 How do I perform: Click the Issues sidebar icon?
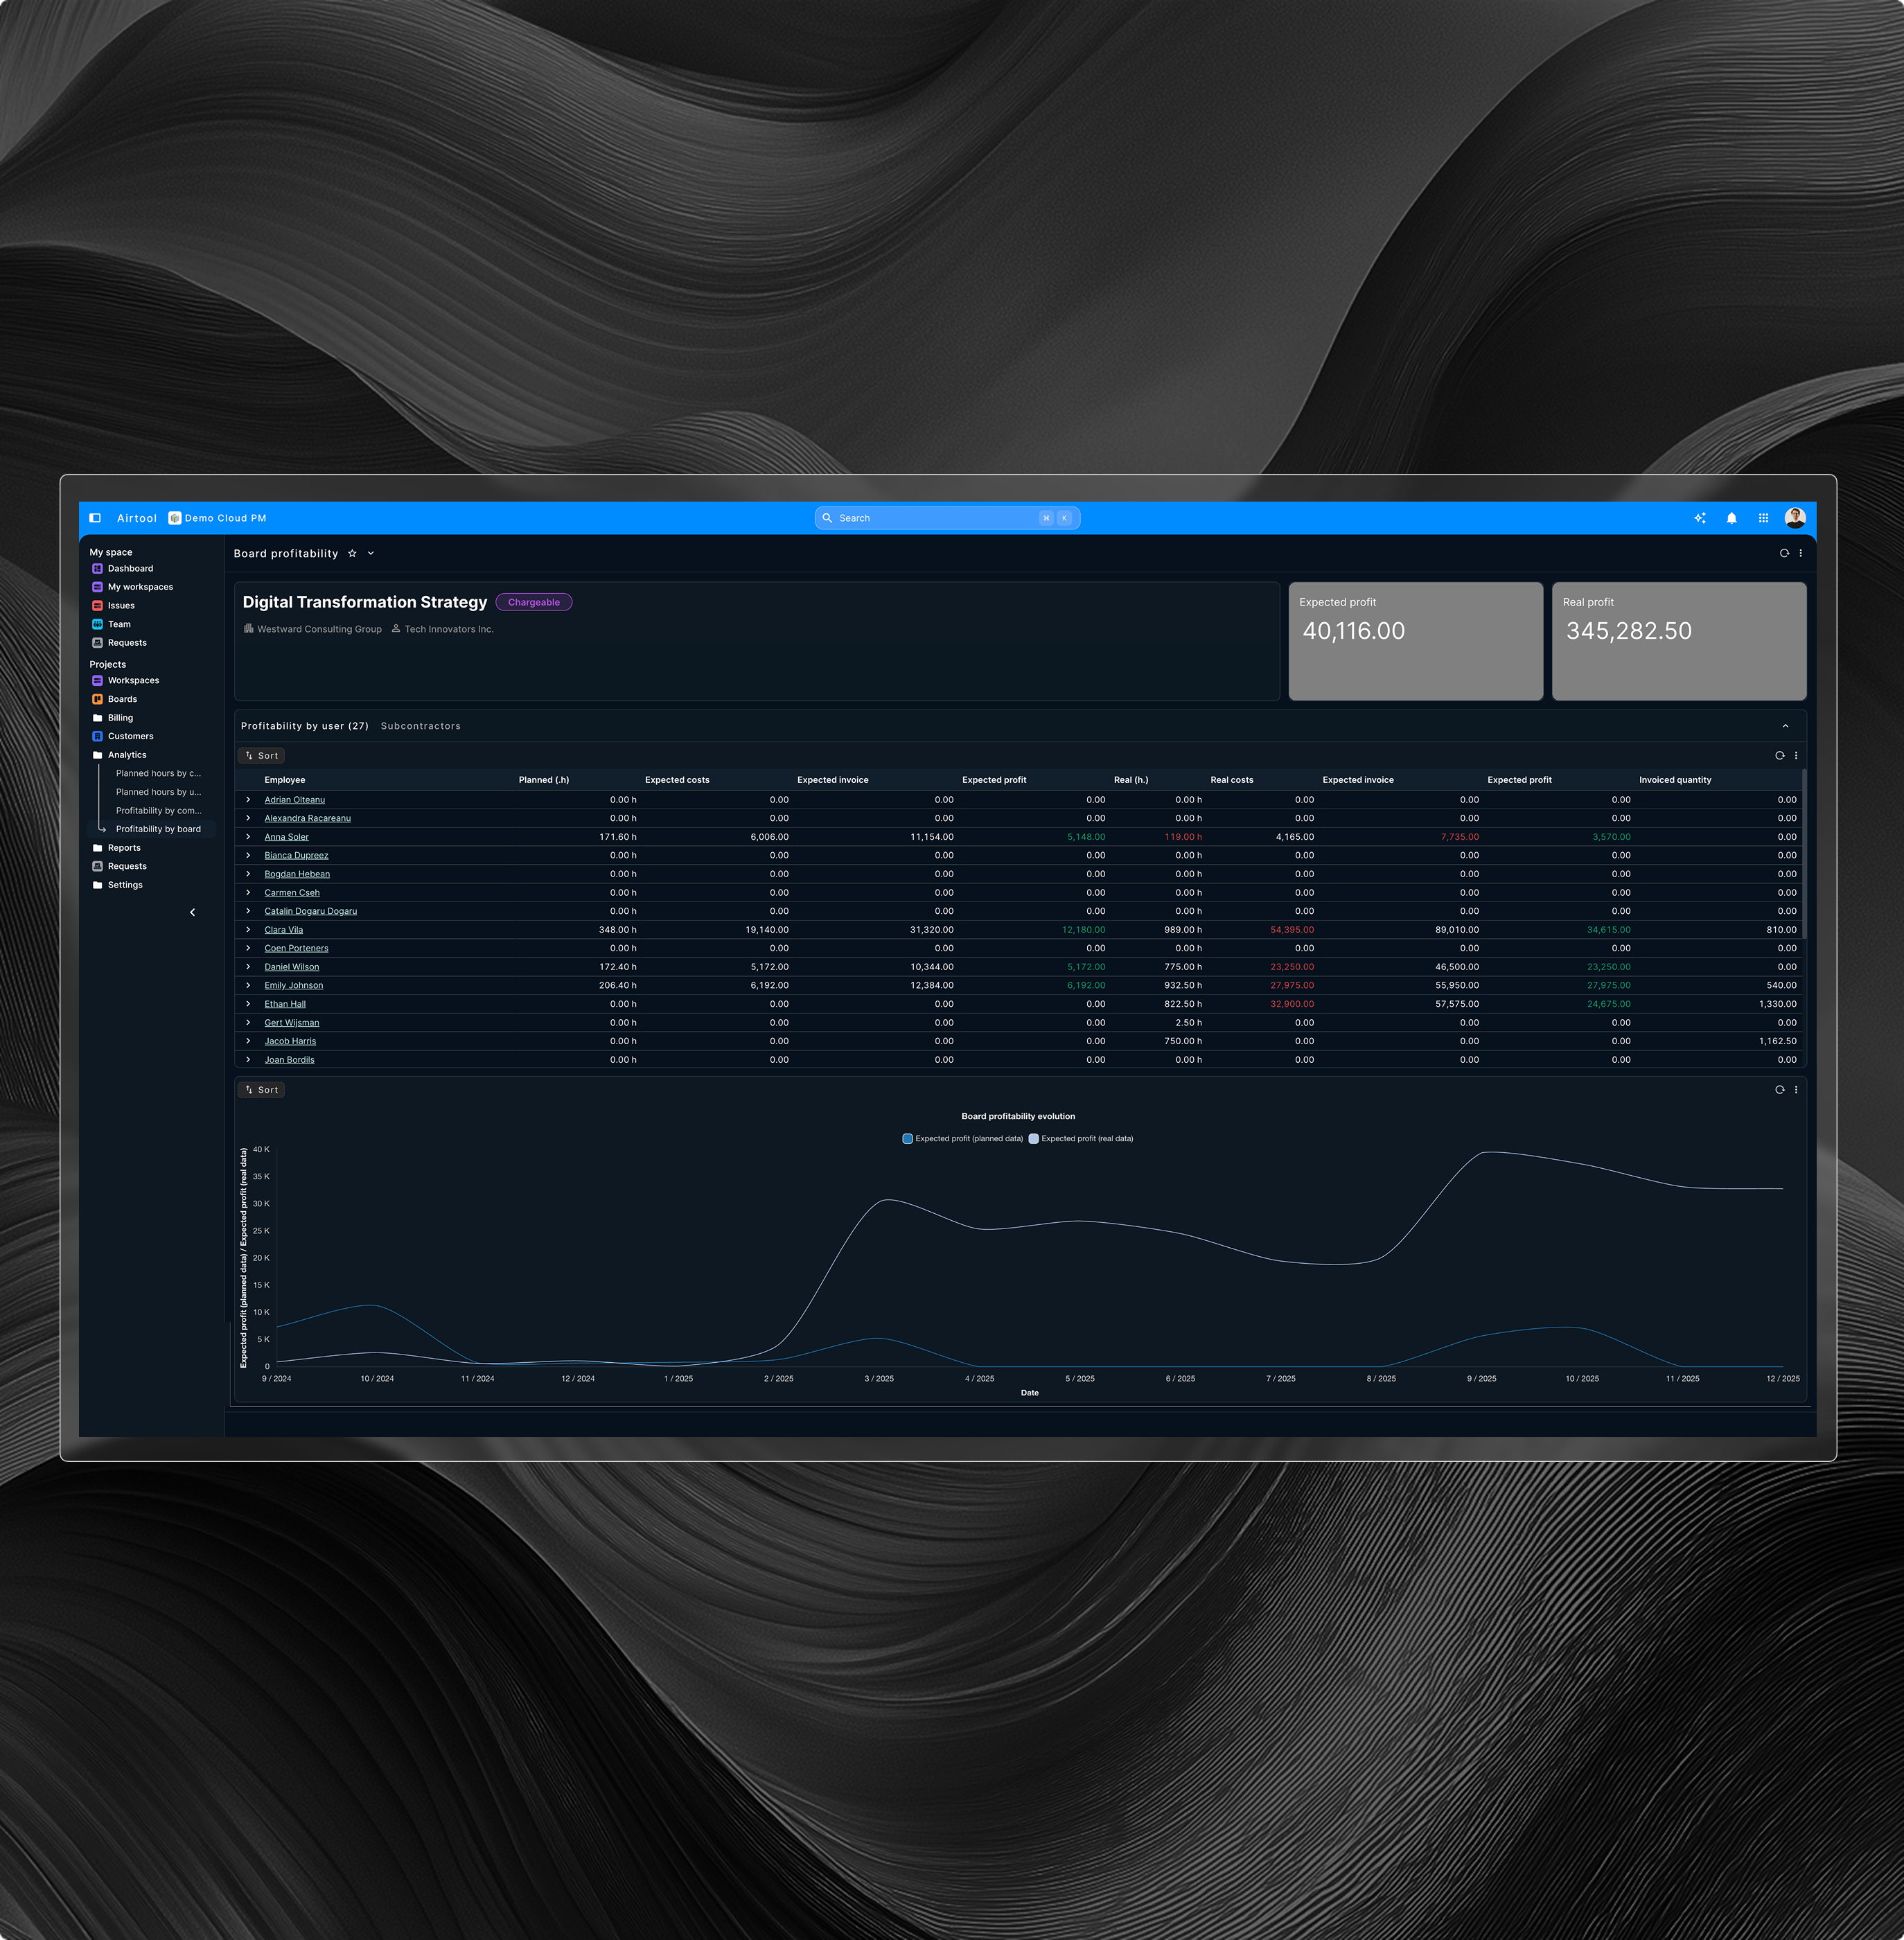click(x=97, y=605)
